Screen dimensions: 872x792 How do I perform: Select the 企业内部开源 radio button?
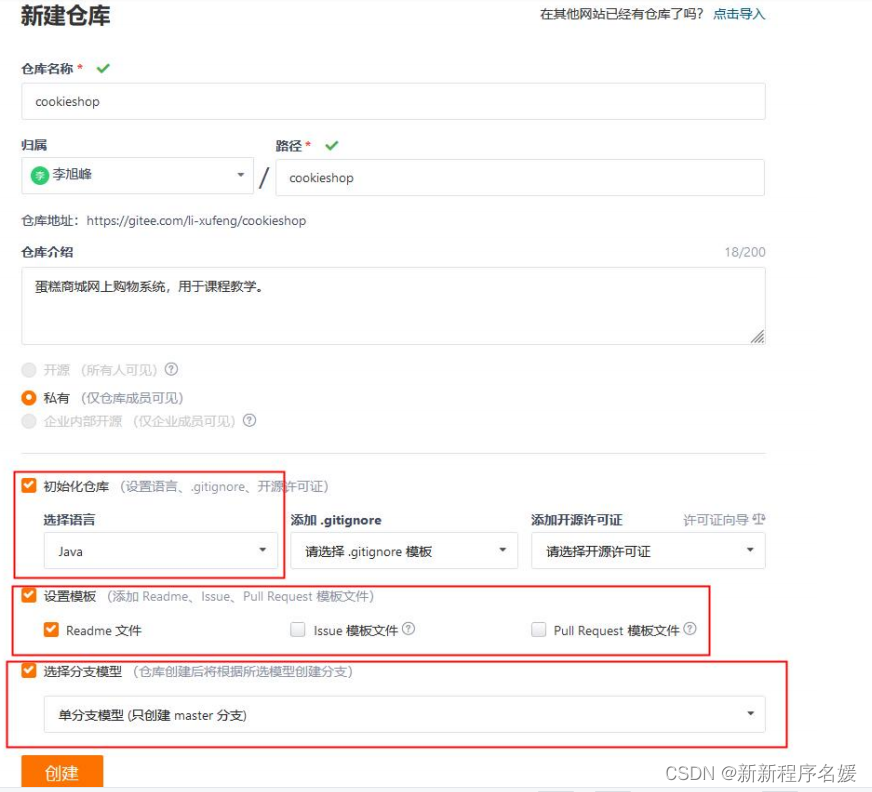(x=29, y=421)
